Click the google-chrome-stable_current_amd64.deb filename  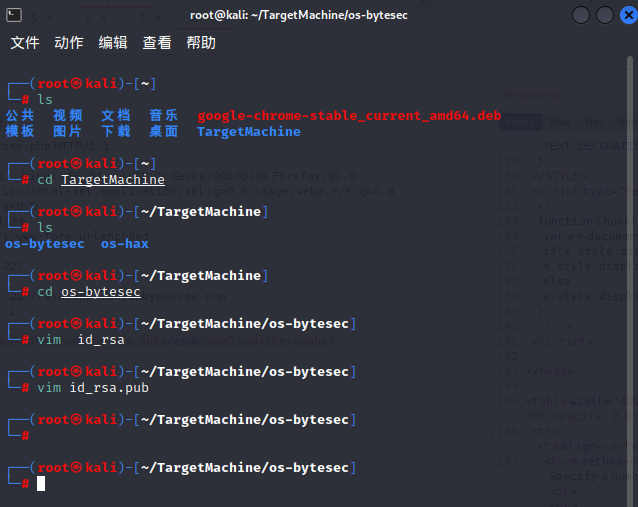[x=349, y=116]
